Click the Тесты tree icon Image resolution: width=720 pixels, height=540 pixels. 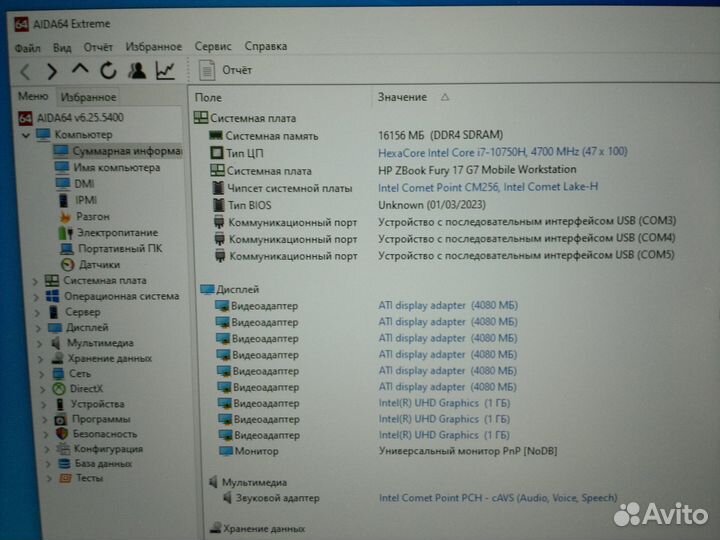pos(66,478)
